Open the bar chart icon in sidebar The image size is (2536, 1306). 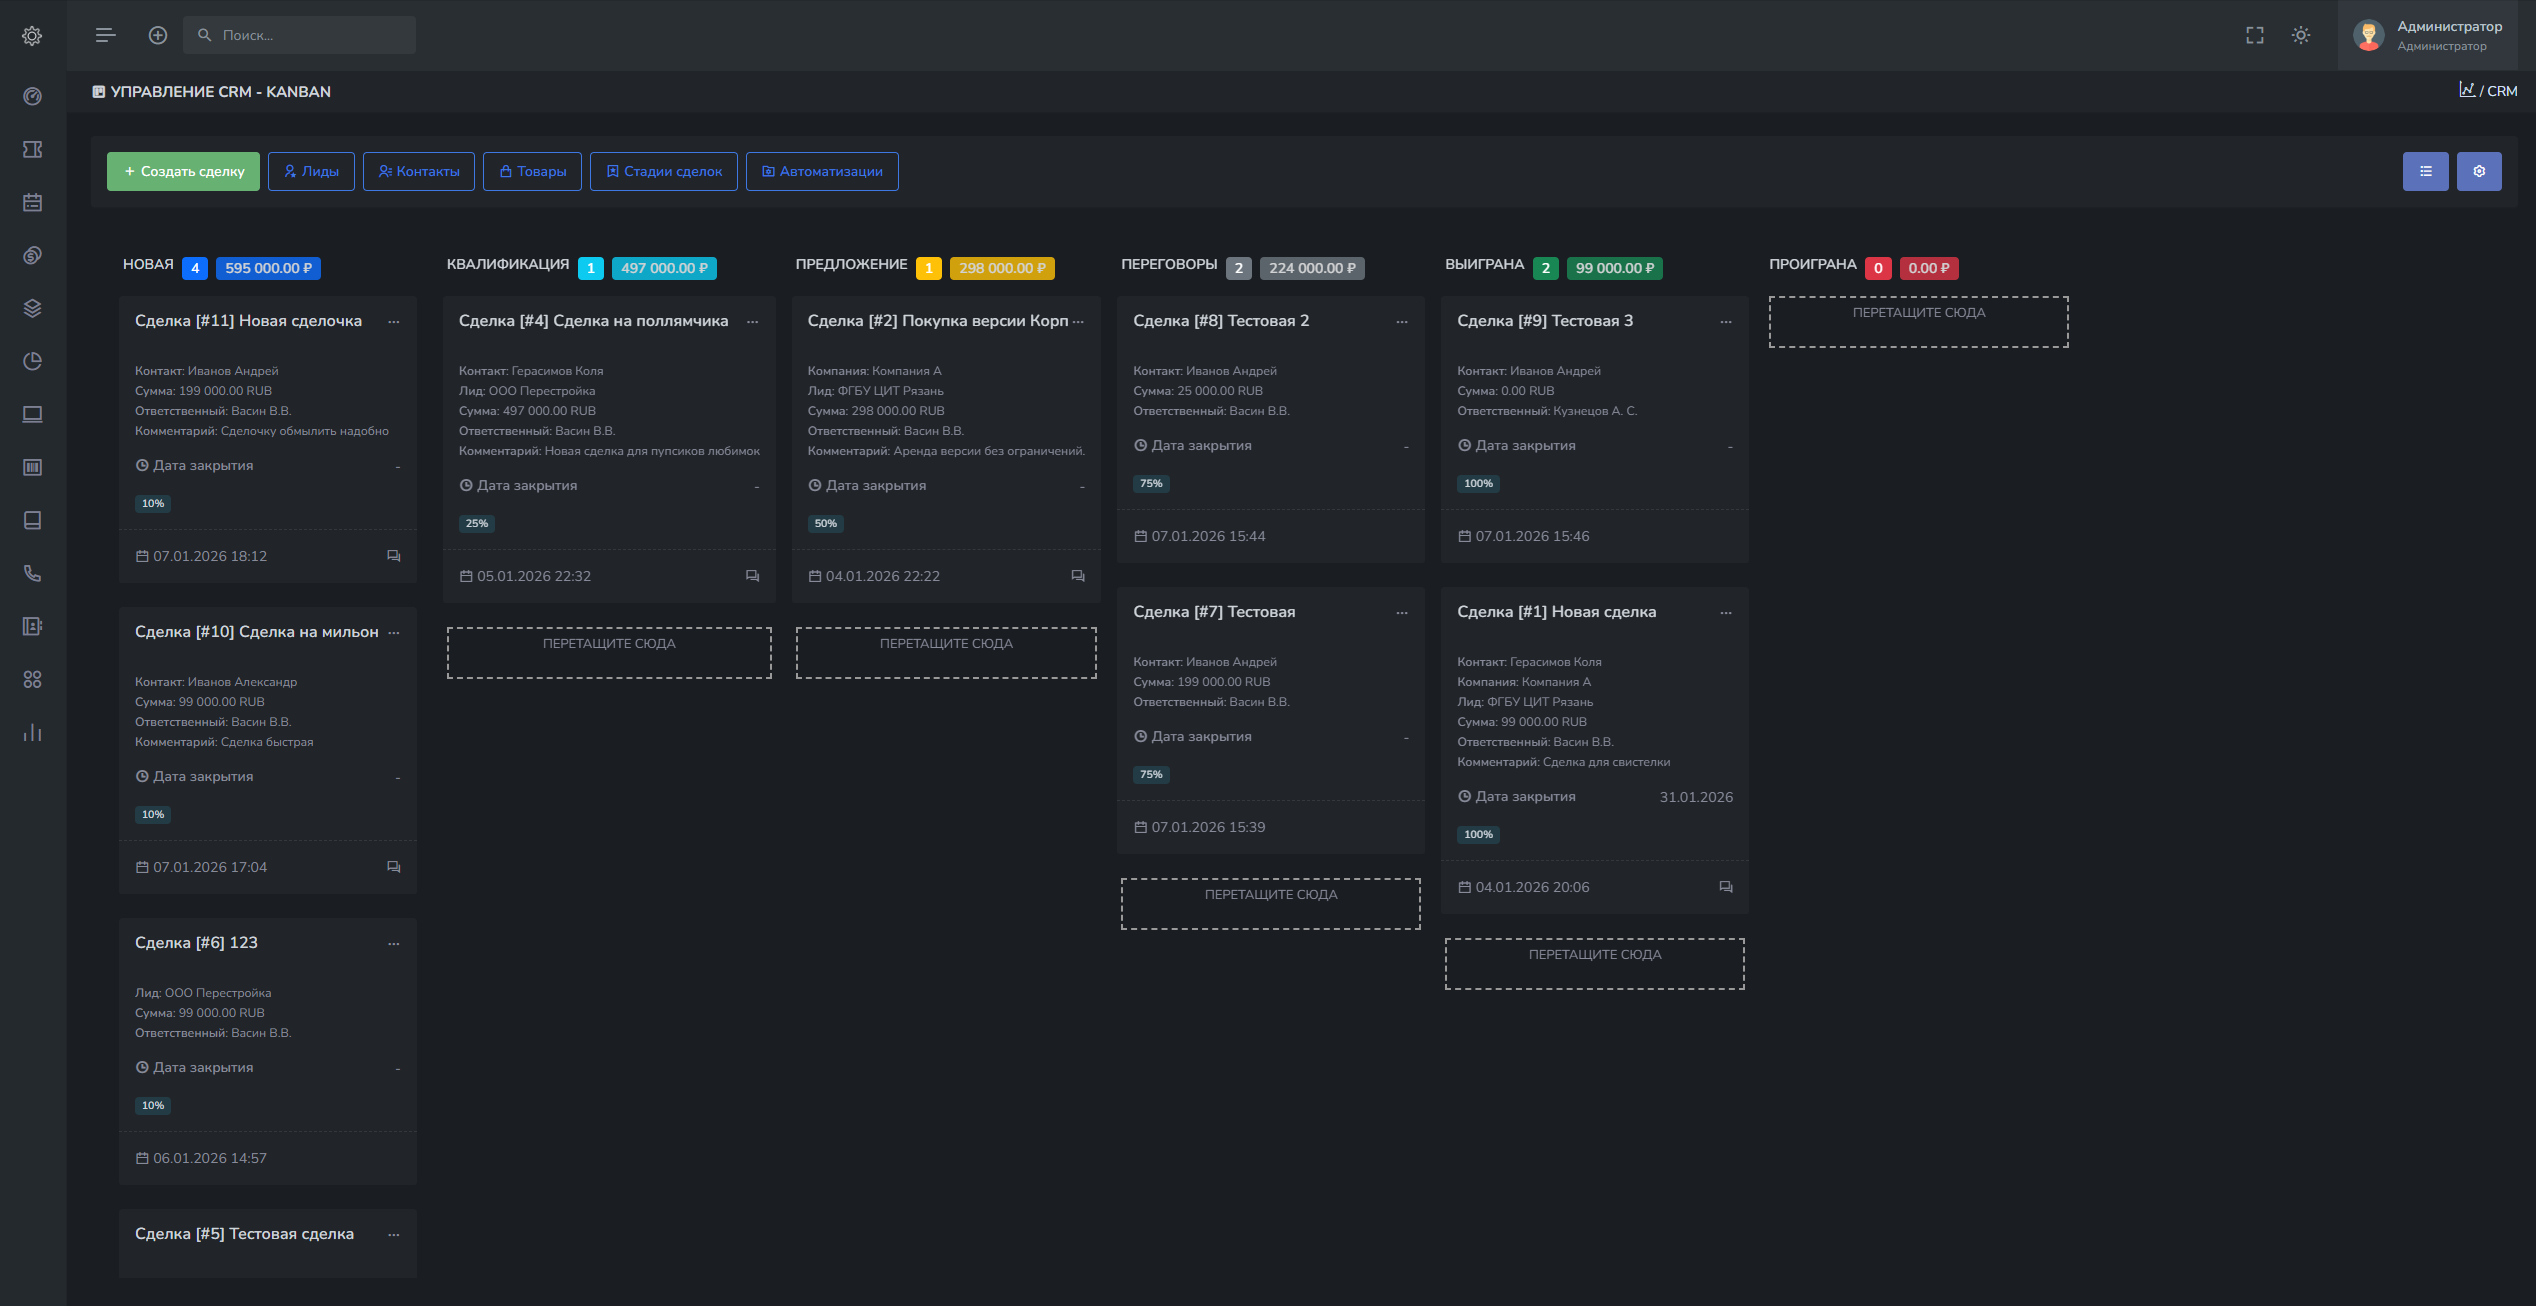pos(32,732)
